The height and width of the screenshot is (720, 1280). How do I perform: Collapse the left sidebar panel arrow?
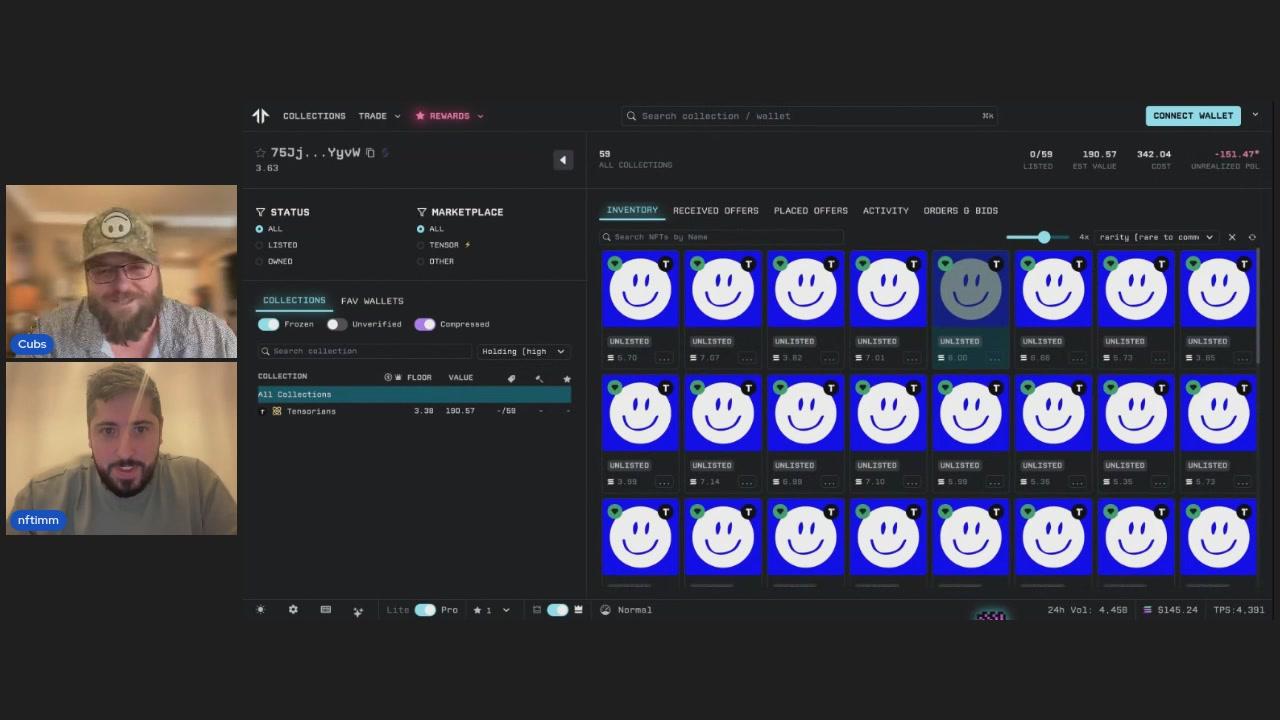563,160
